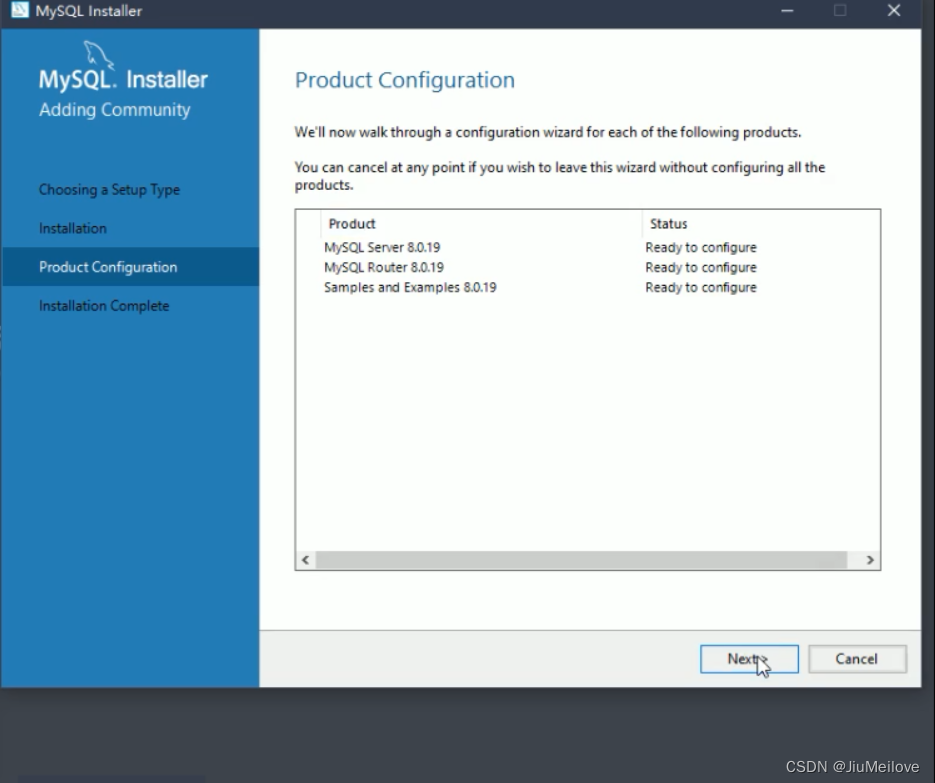Click the MySQL dolphin logo
Screen dimensions: 935x783
tap(98, 54)
